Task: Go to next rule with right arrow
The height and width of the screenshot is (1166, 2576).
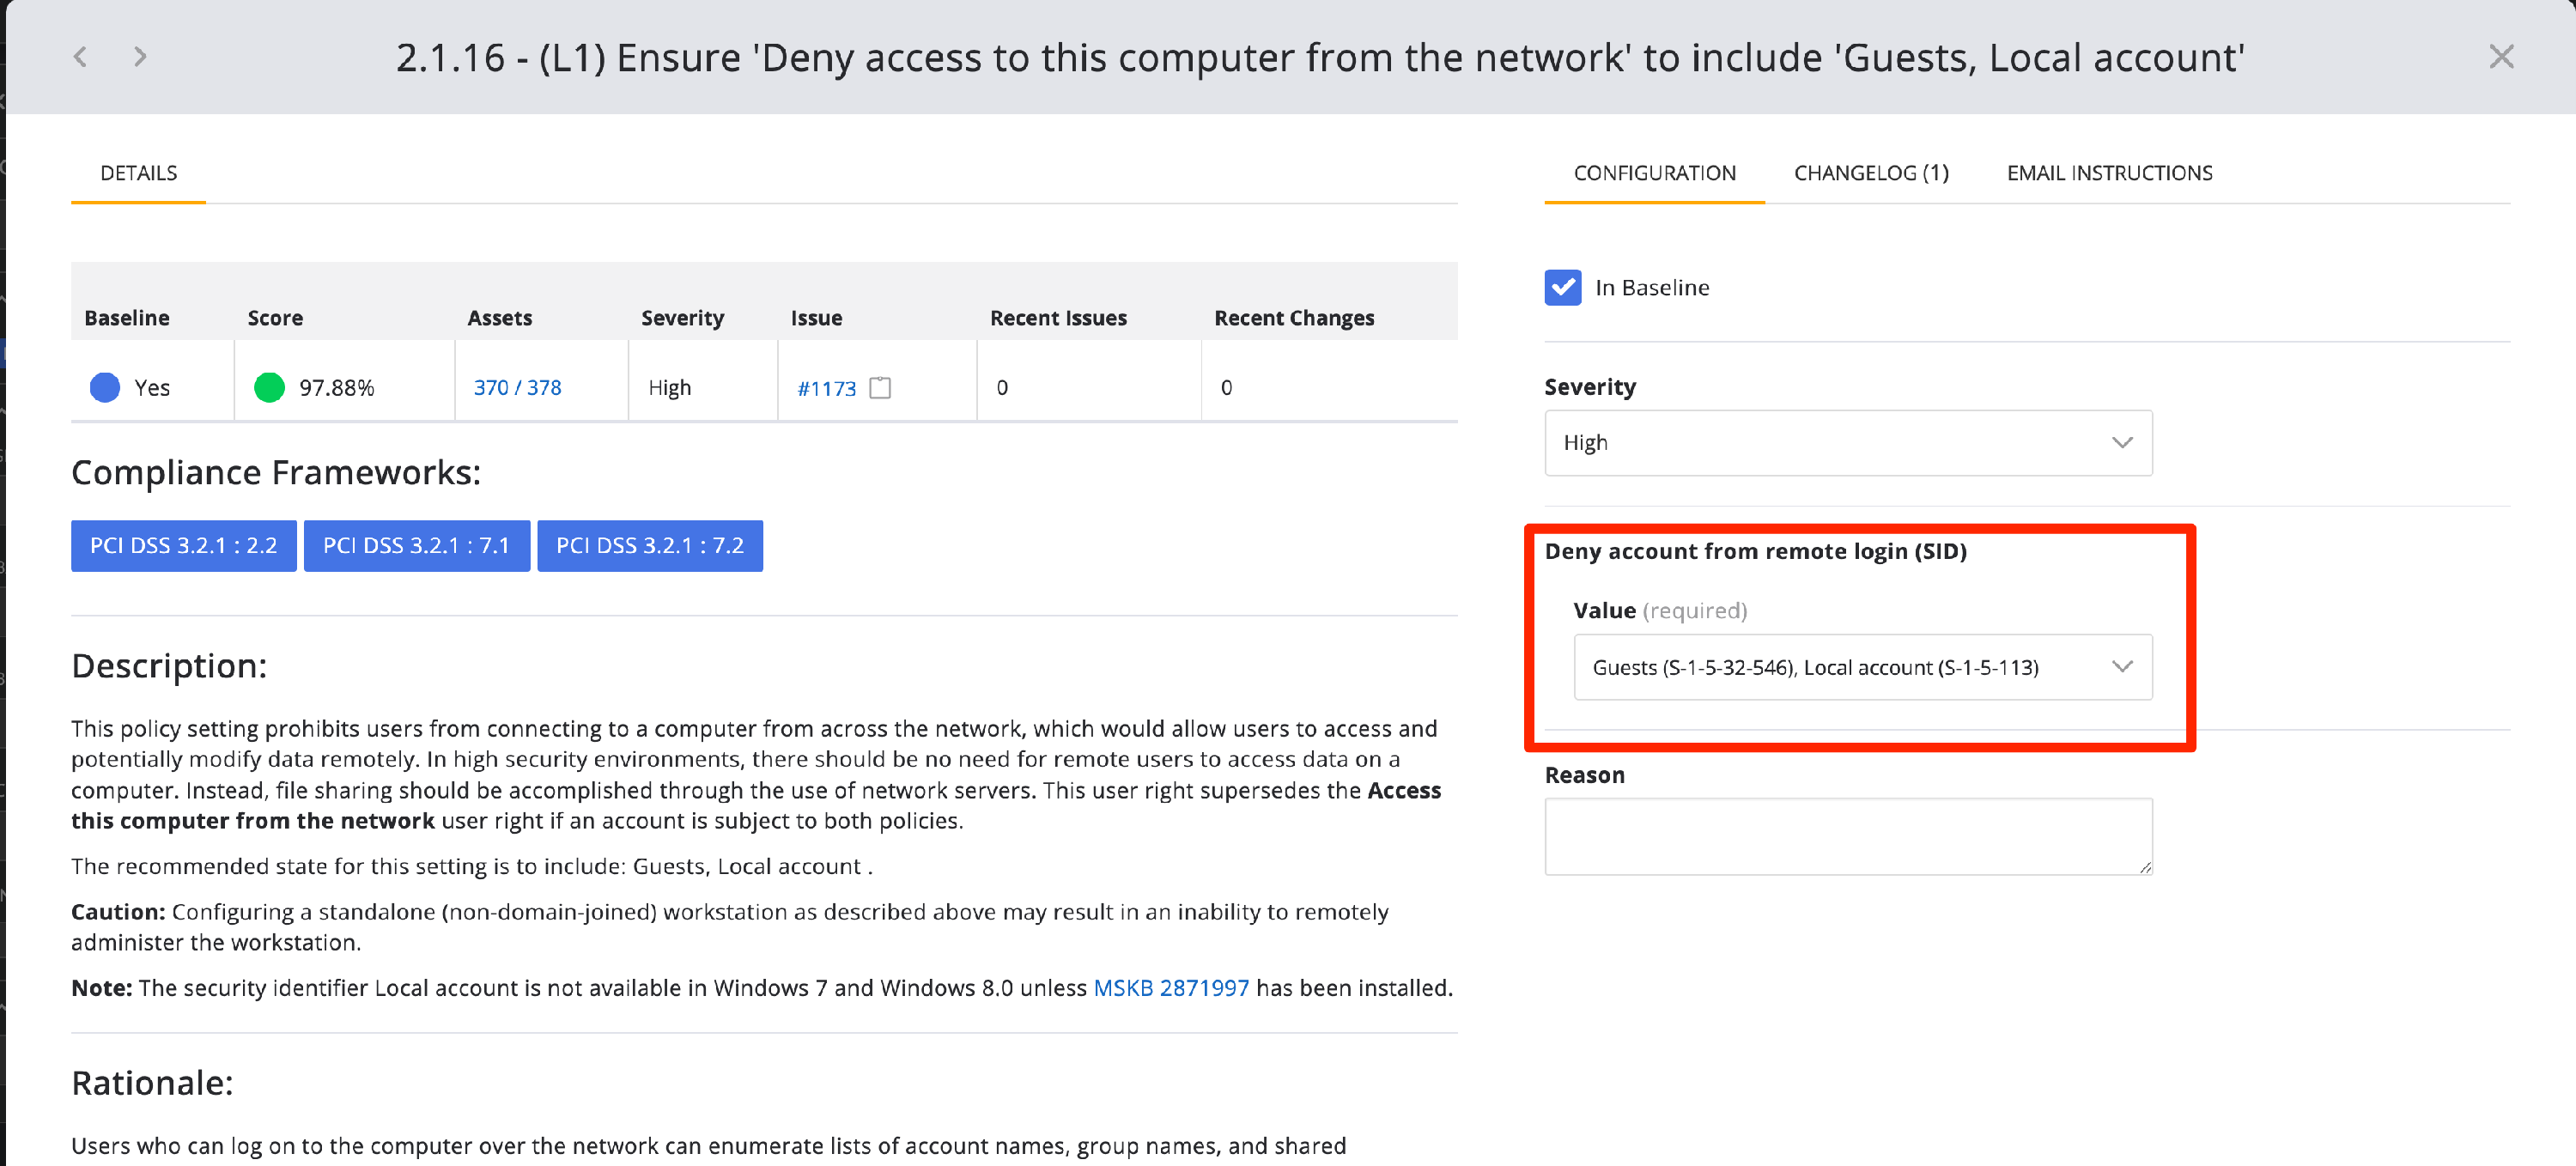Action: click(x=140, y=57)
